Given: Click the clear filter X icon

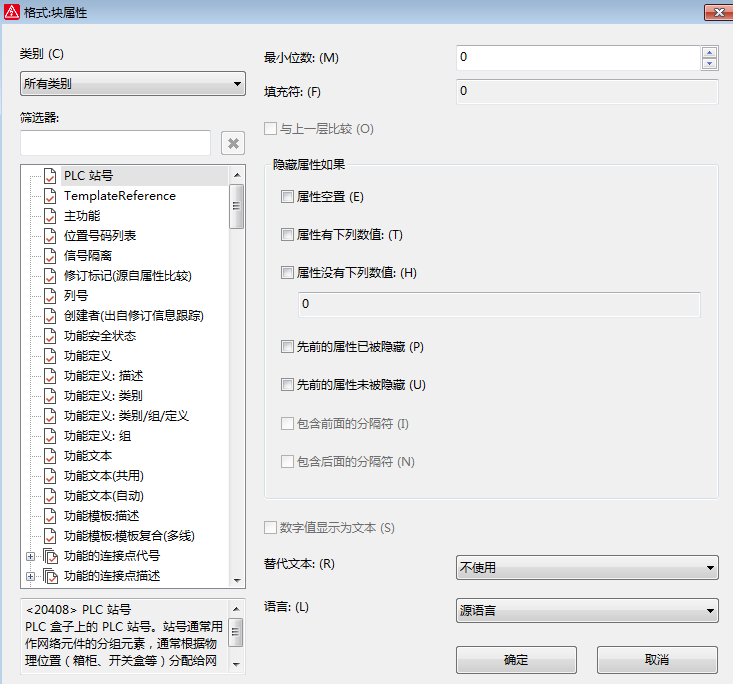Looking at the screenshot, I should tap(233, 143).
